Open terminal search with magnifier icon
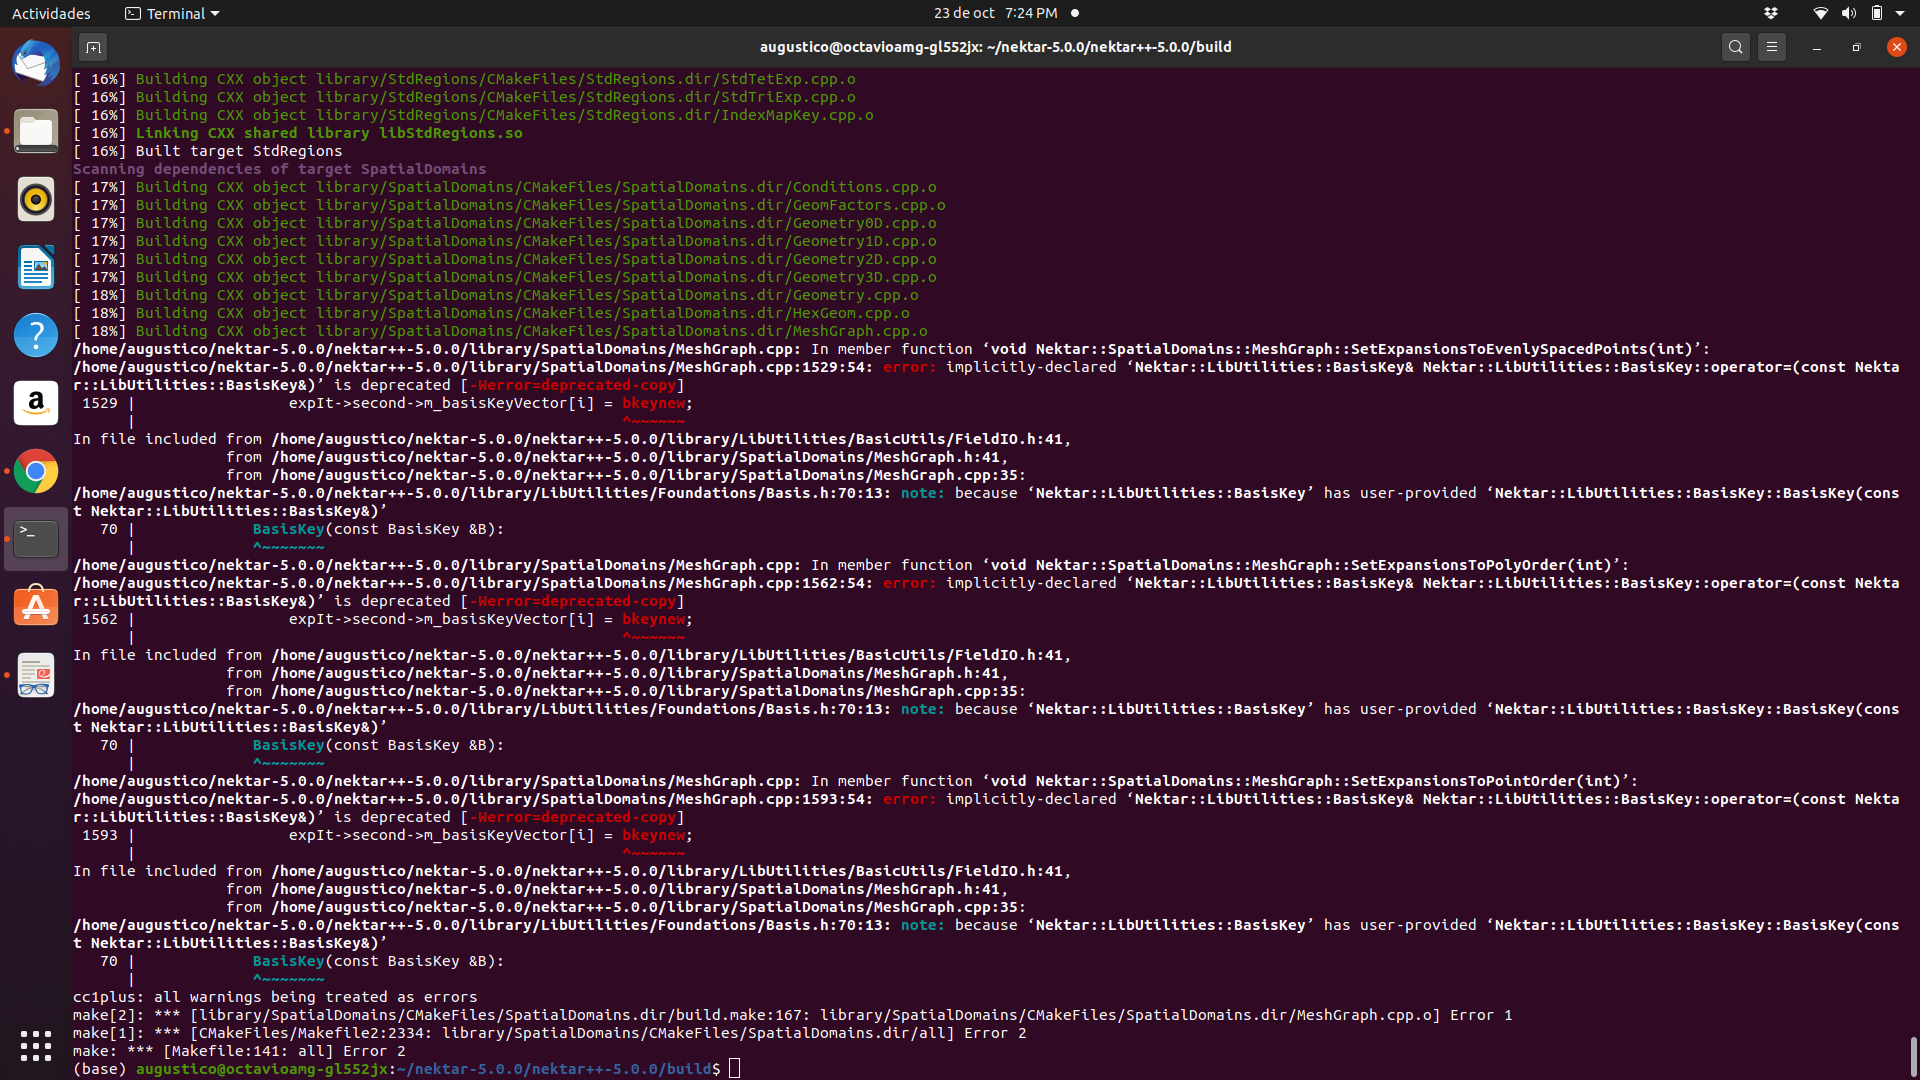The width and height of the screenshot is (1920, 1080). point(1736,47)
